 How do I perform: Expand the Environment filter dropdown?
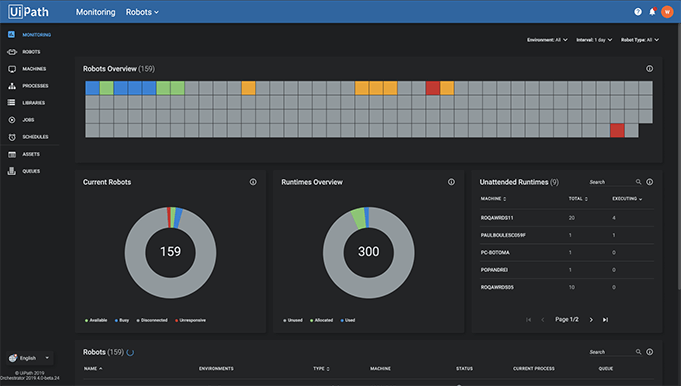coord(547,40)
